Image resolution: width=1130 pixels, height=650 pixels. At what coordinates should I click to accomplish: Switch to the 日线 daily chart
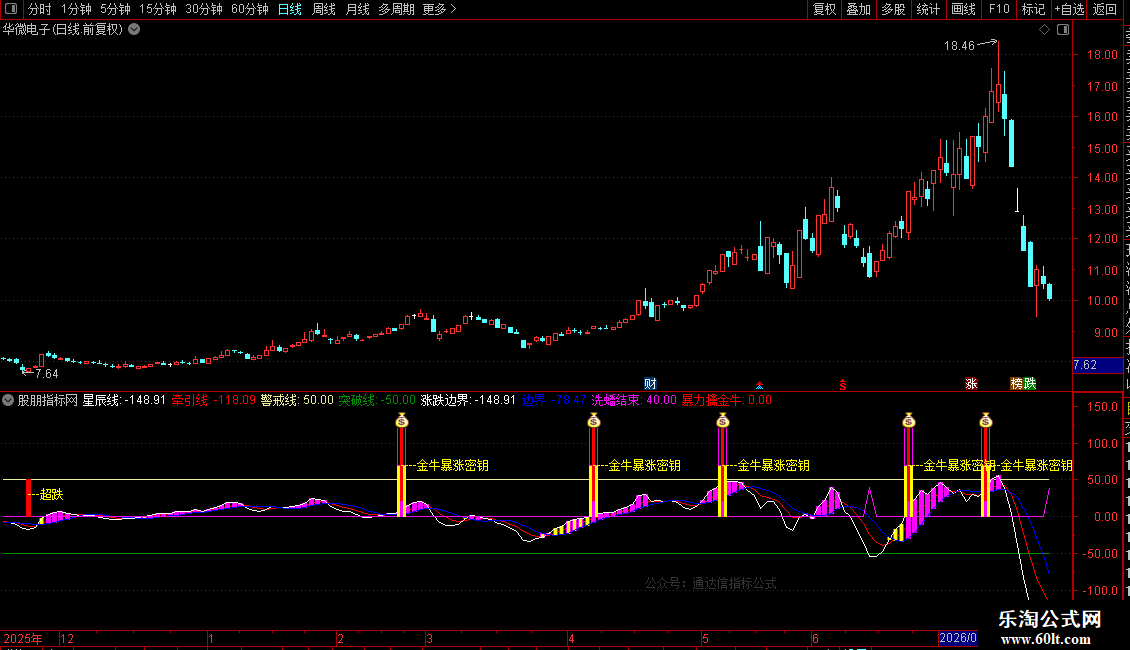[x=290, y=9]
